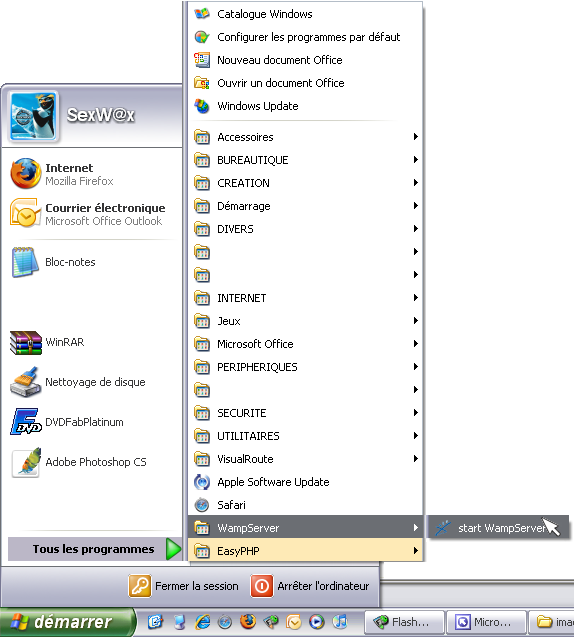Click Arrêter l'ordinateur text

click(323, 586)
